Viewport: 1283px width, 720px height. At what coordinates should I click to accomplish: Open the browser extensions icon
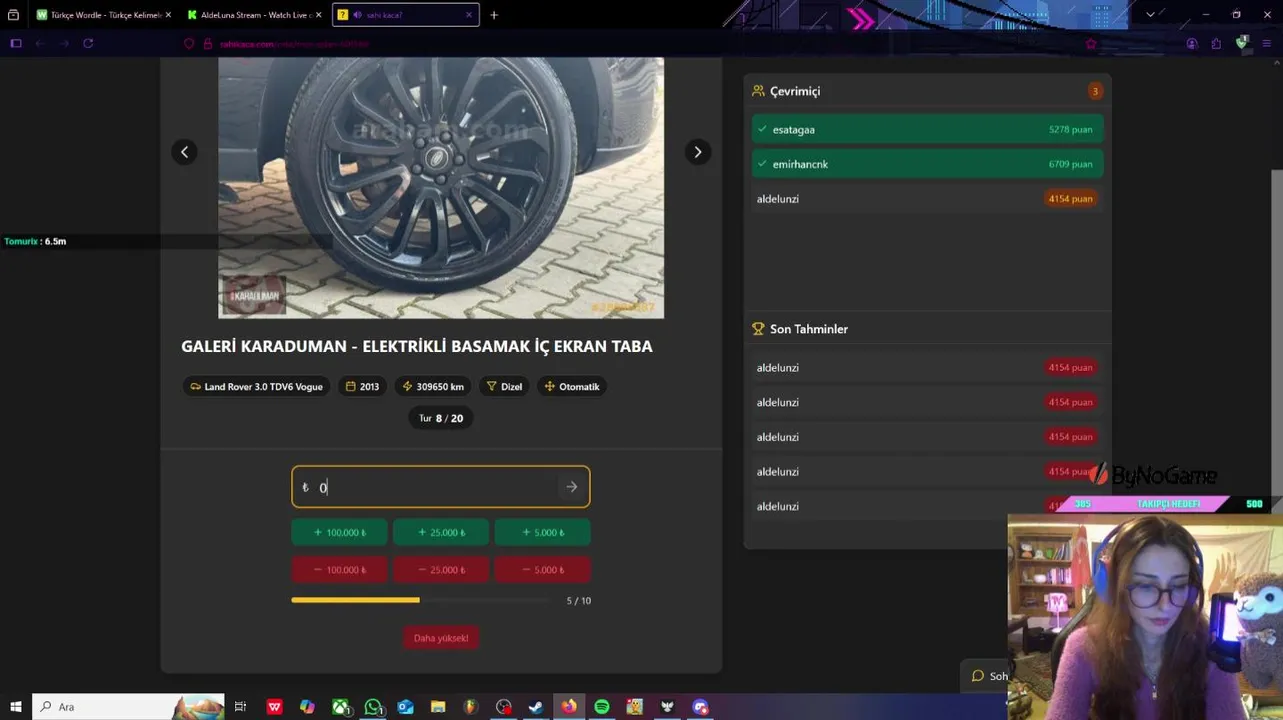1216,43
